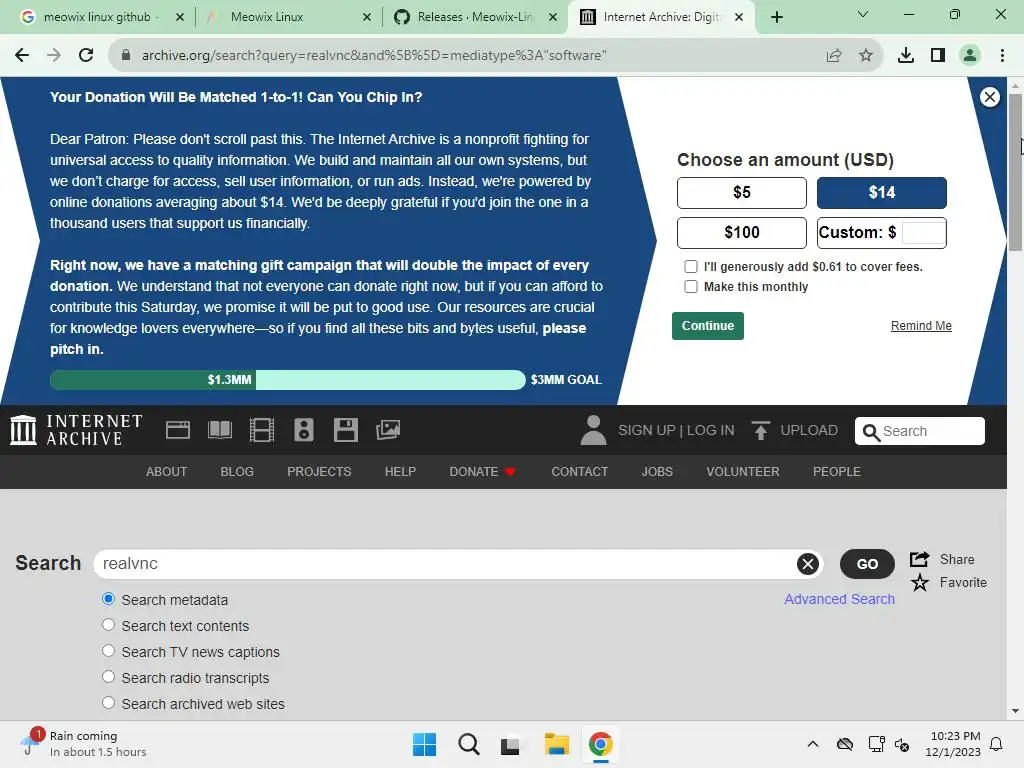
Task: Open the JOBS menu item
Action: 657,472
